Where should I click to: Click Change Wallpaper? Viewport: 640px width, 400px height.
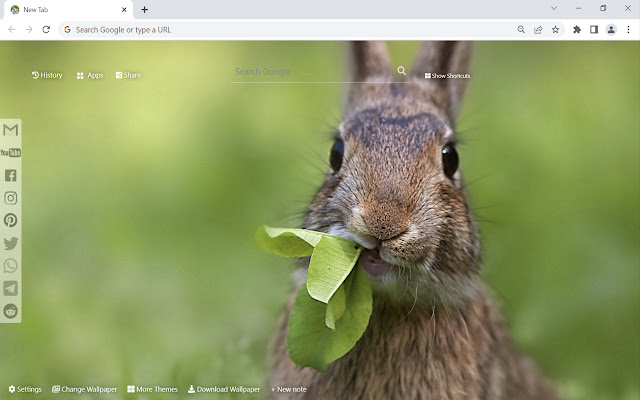coord(84,389)
